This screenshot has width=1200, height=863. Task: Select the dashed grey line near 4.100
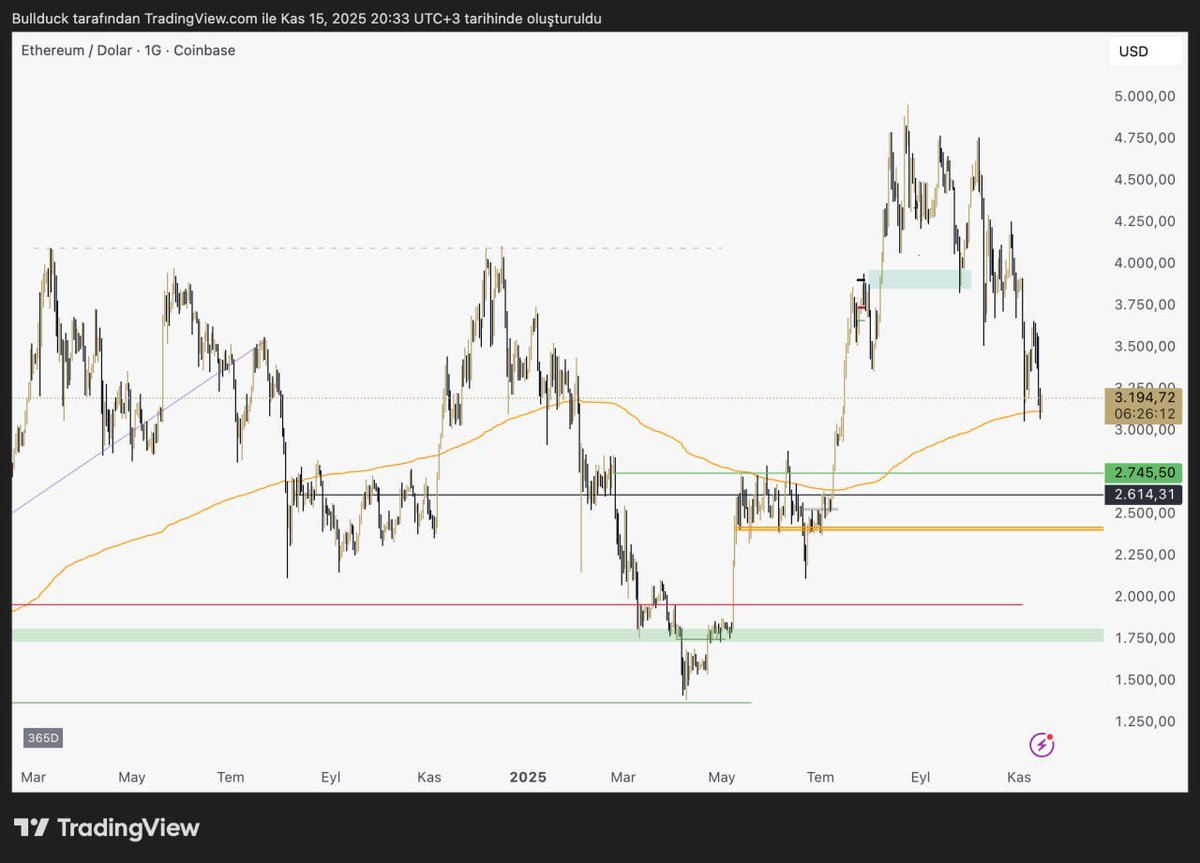point(376,247)
